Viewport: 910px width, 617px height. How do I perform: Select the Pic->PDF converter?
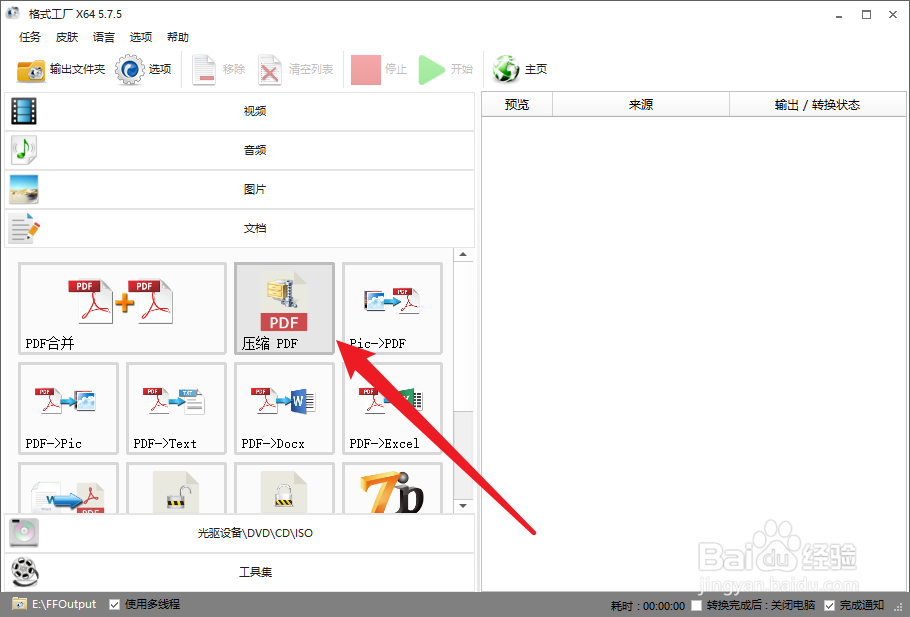pyautogui.click(x=392, y=308)
